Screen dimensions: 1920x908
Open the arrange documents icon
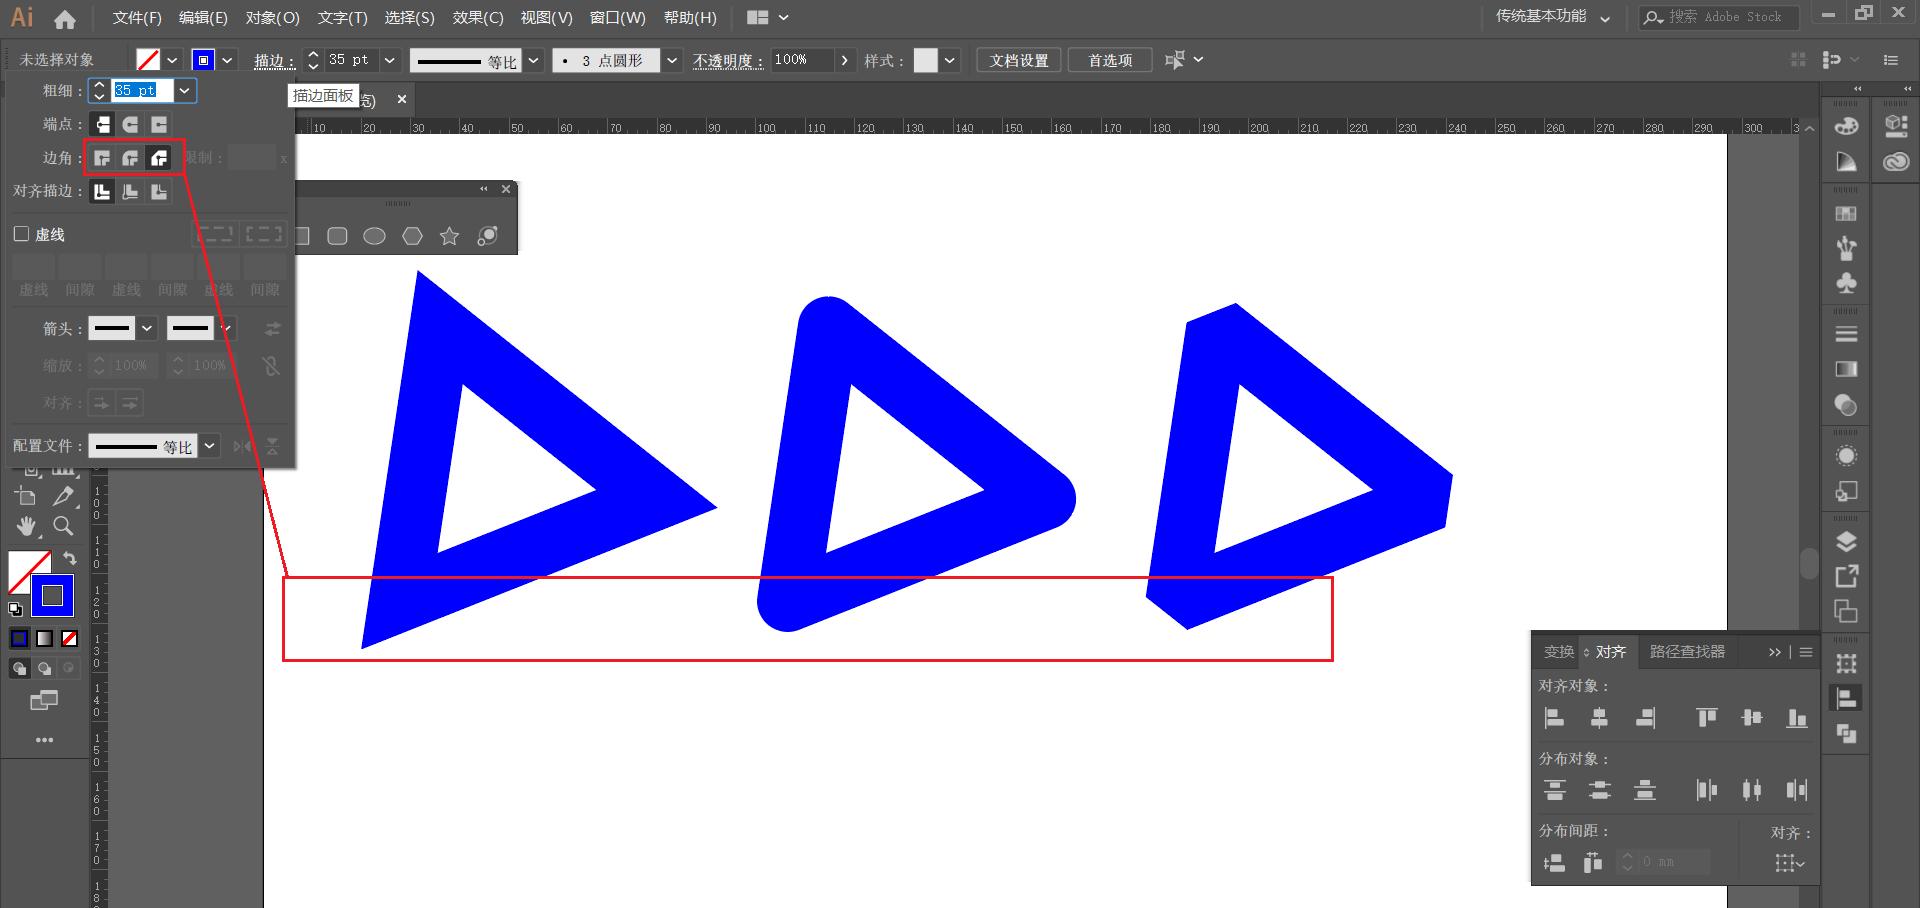pos(768,18)
